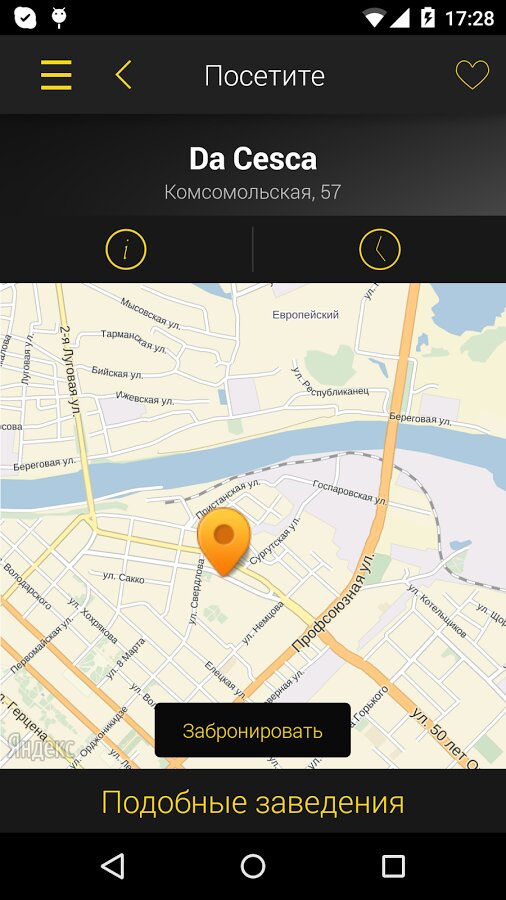This screenshot has width=506, height=900.
Task: Click the Забронировать button
Action: pyautogui.click(x=252, y=730)
